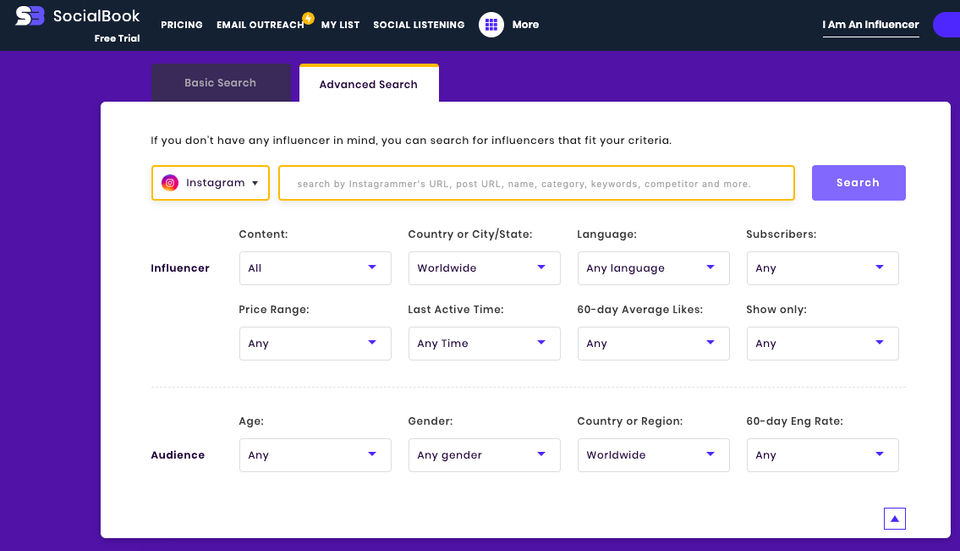Focus the influencer search input field

(536, 184)
